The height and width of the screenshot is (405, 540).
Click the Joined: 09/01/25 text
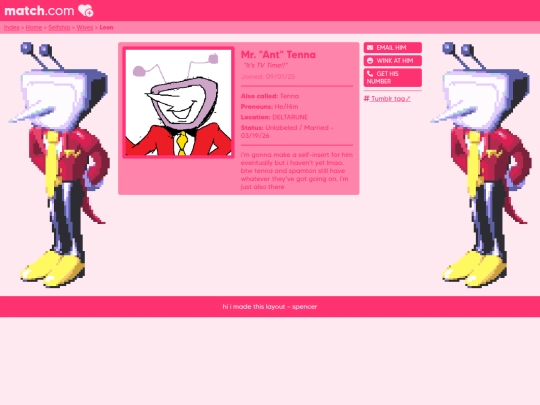click(268, 76)
